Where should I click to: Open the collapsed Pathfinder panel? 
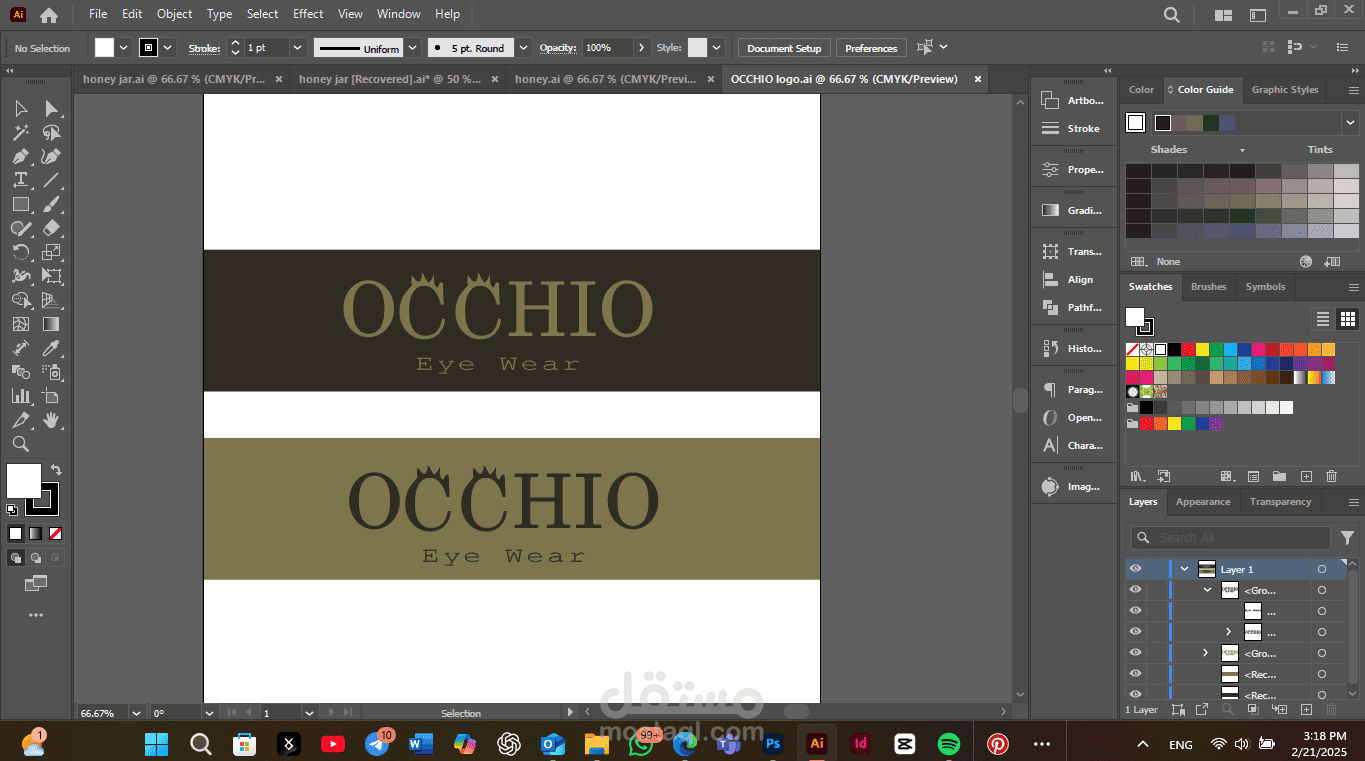point(1072,308)
